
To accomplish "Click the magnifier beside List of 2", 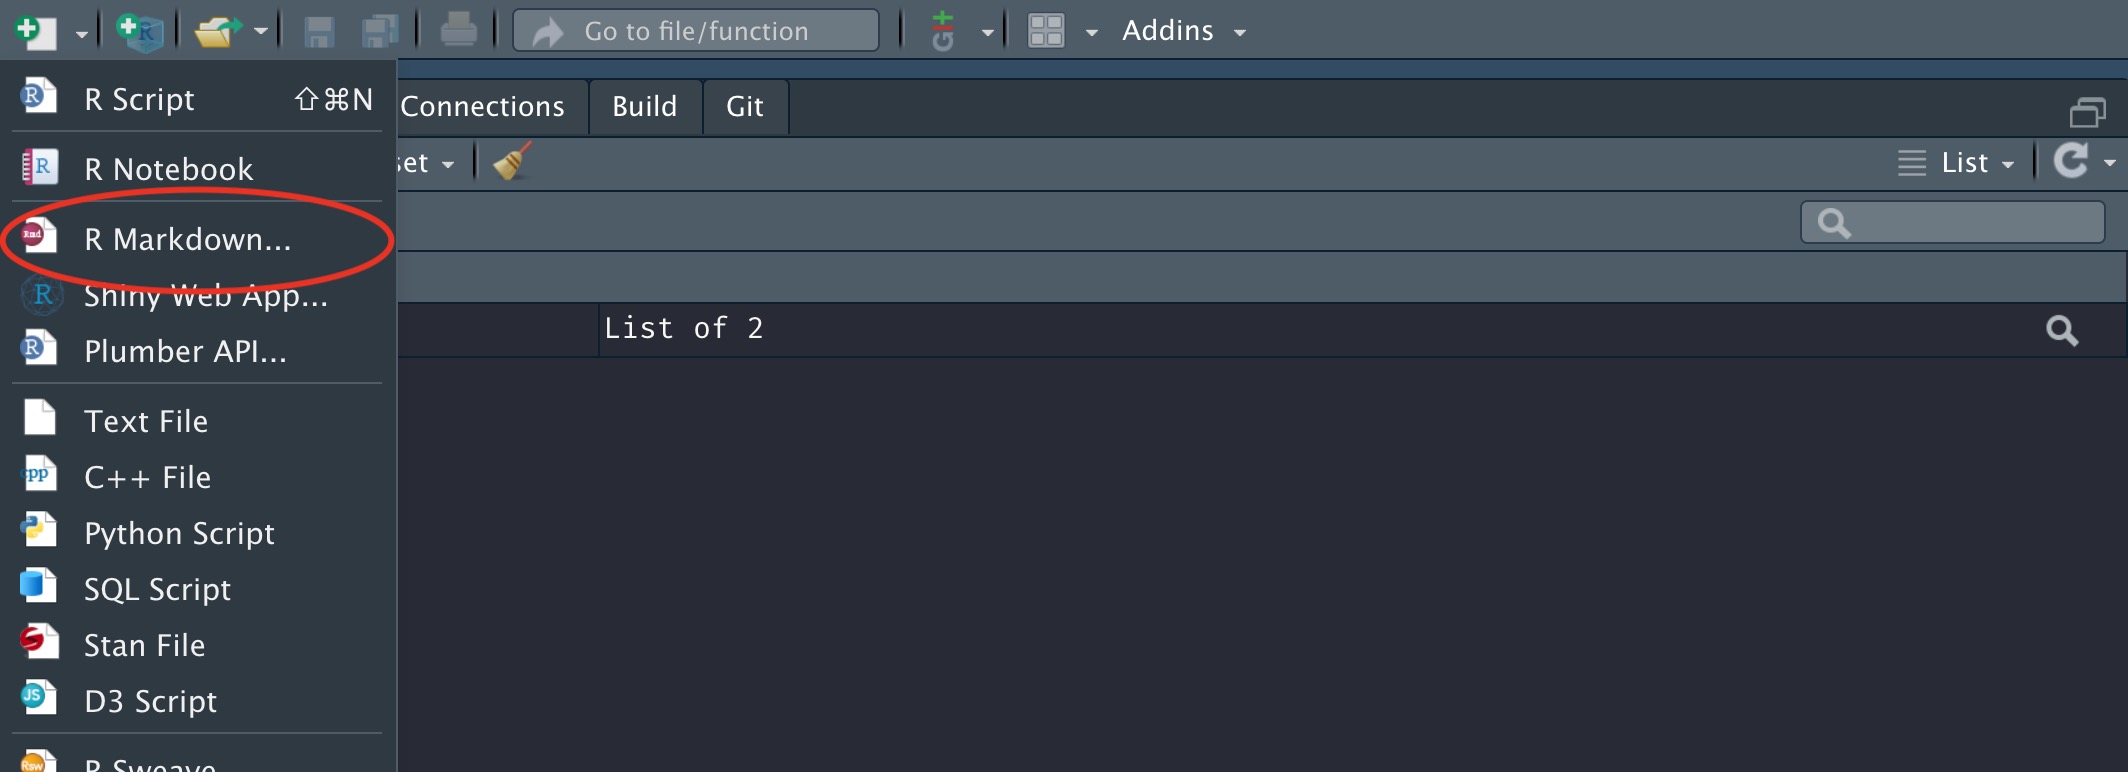I will point(2062,330).
